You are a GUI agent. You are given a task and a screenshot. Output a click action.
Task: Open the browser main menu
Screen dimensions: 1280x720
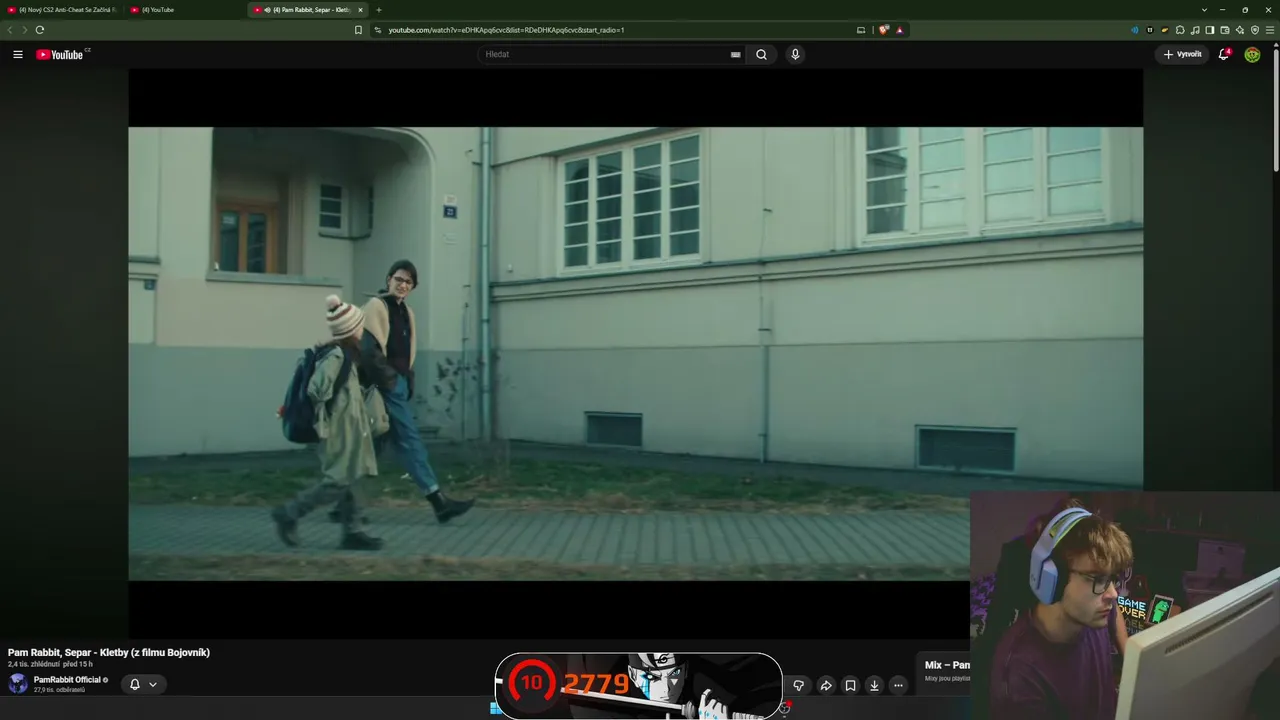(1270, 30)
